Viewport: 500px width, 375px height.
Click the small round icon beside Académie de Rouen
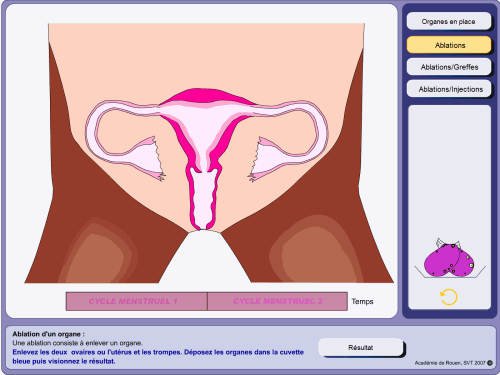(490, 363)
